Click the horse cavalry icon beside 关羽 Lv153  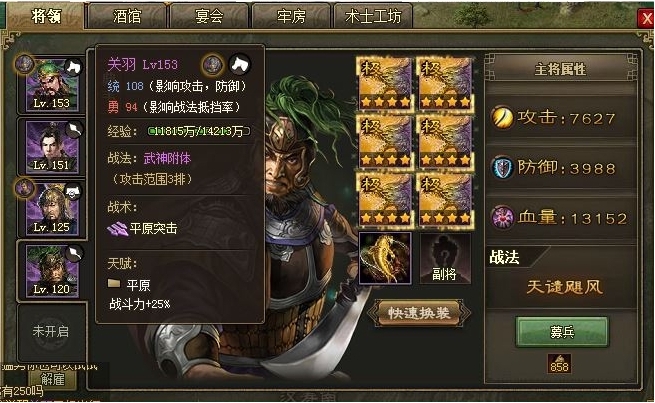tap(240, 65)
